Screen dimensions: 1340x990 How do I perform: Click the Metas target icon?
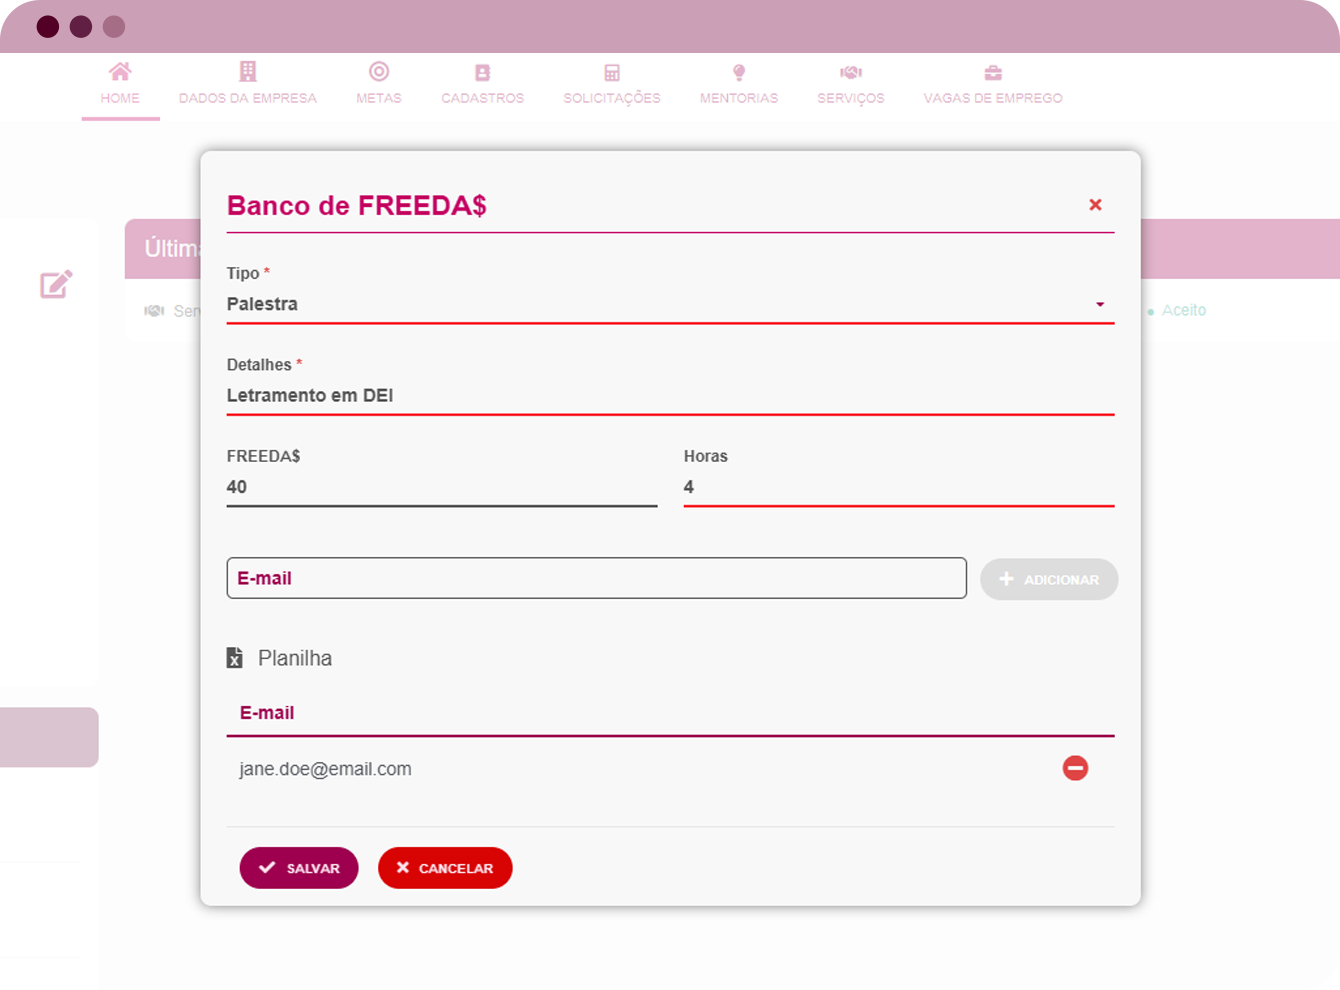[x=379, y=72]
